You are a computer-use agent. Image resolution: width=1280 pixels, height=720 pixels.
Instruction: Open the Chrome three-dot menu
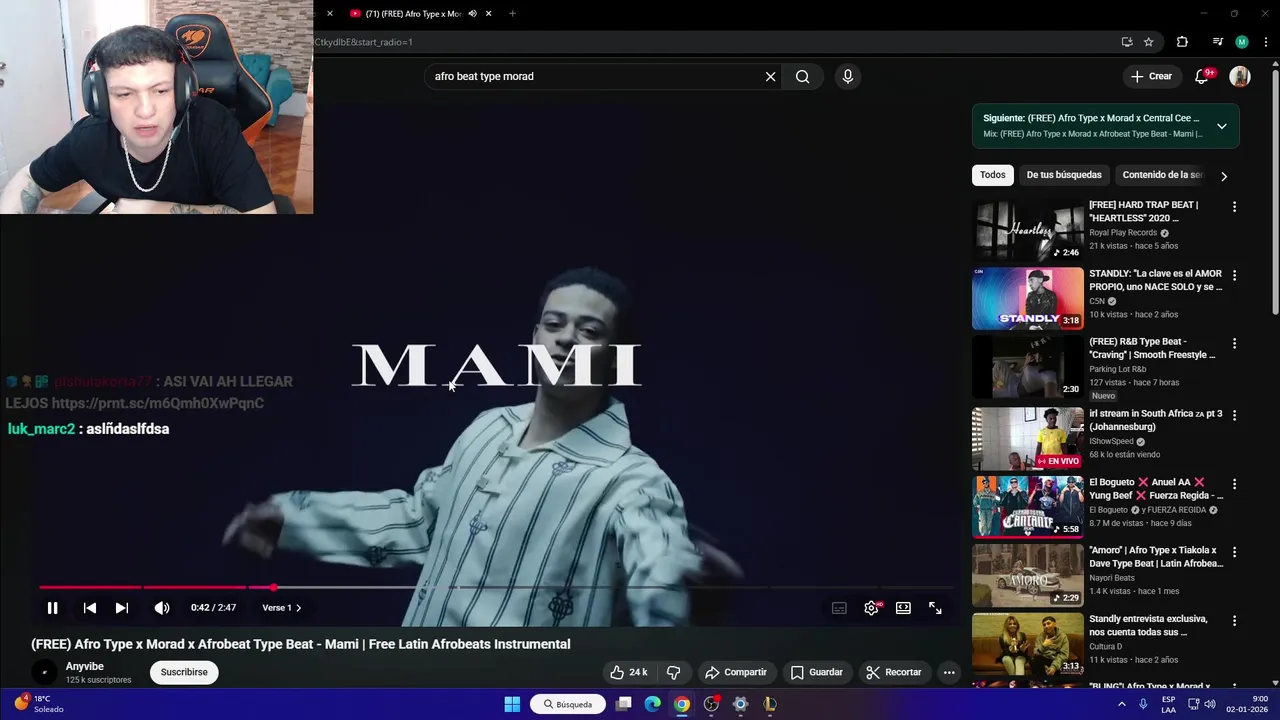1266,42
